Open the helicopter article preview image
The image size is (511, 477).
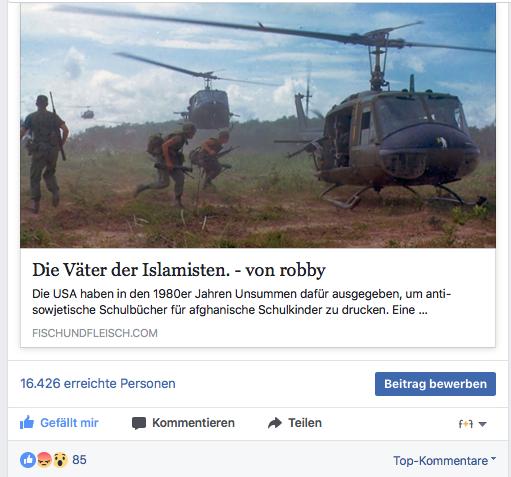[x=258, y=125]
